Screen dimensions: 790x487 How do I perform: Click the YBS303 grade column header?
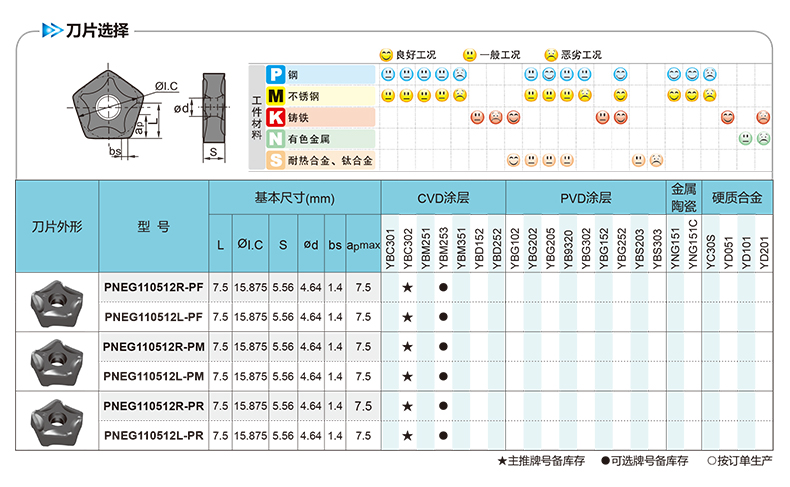point(657,249)
